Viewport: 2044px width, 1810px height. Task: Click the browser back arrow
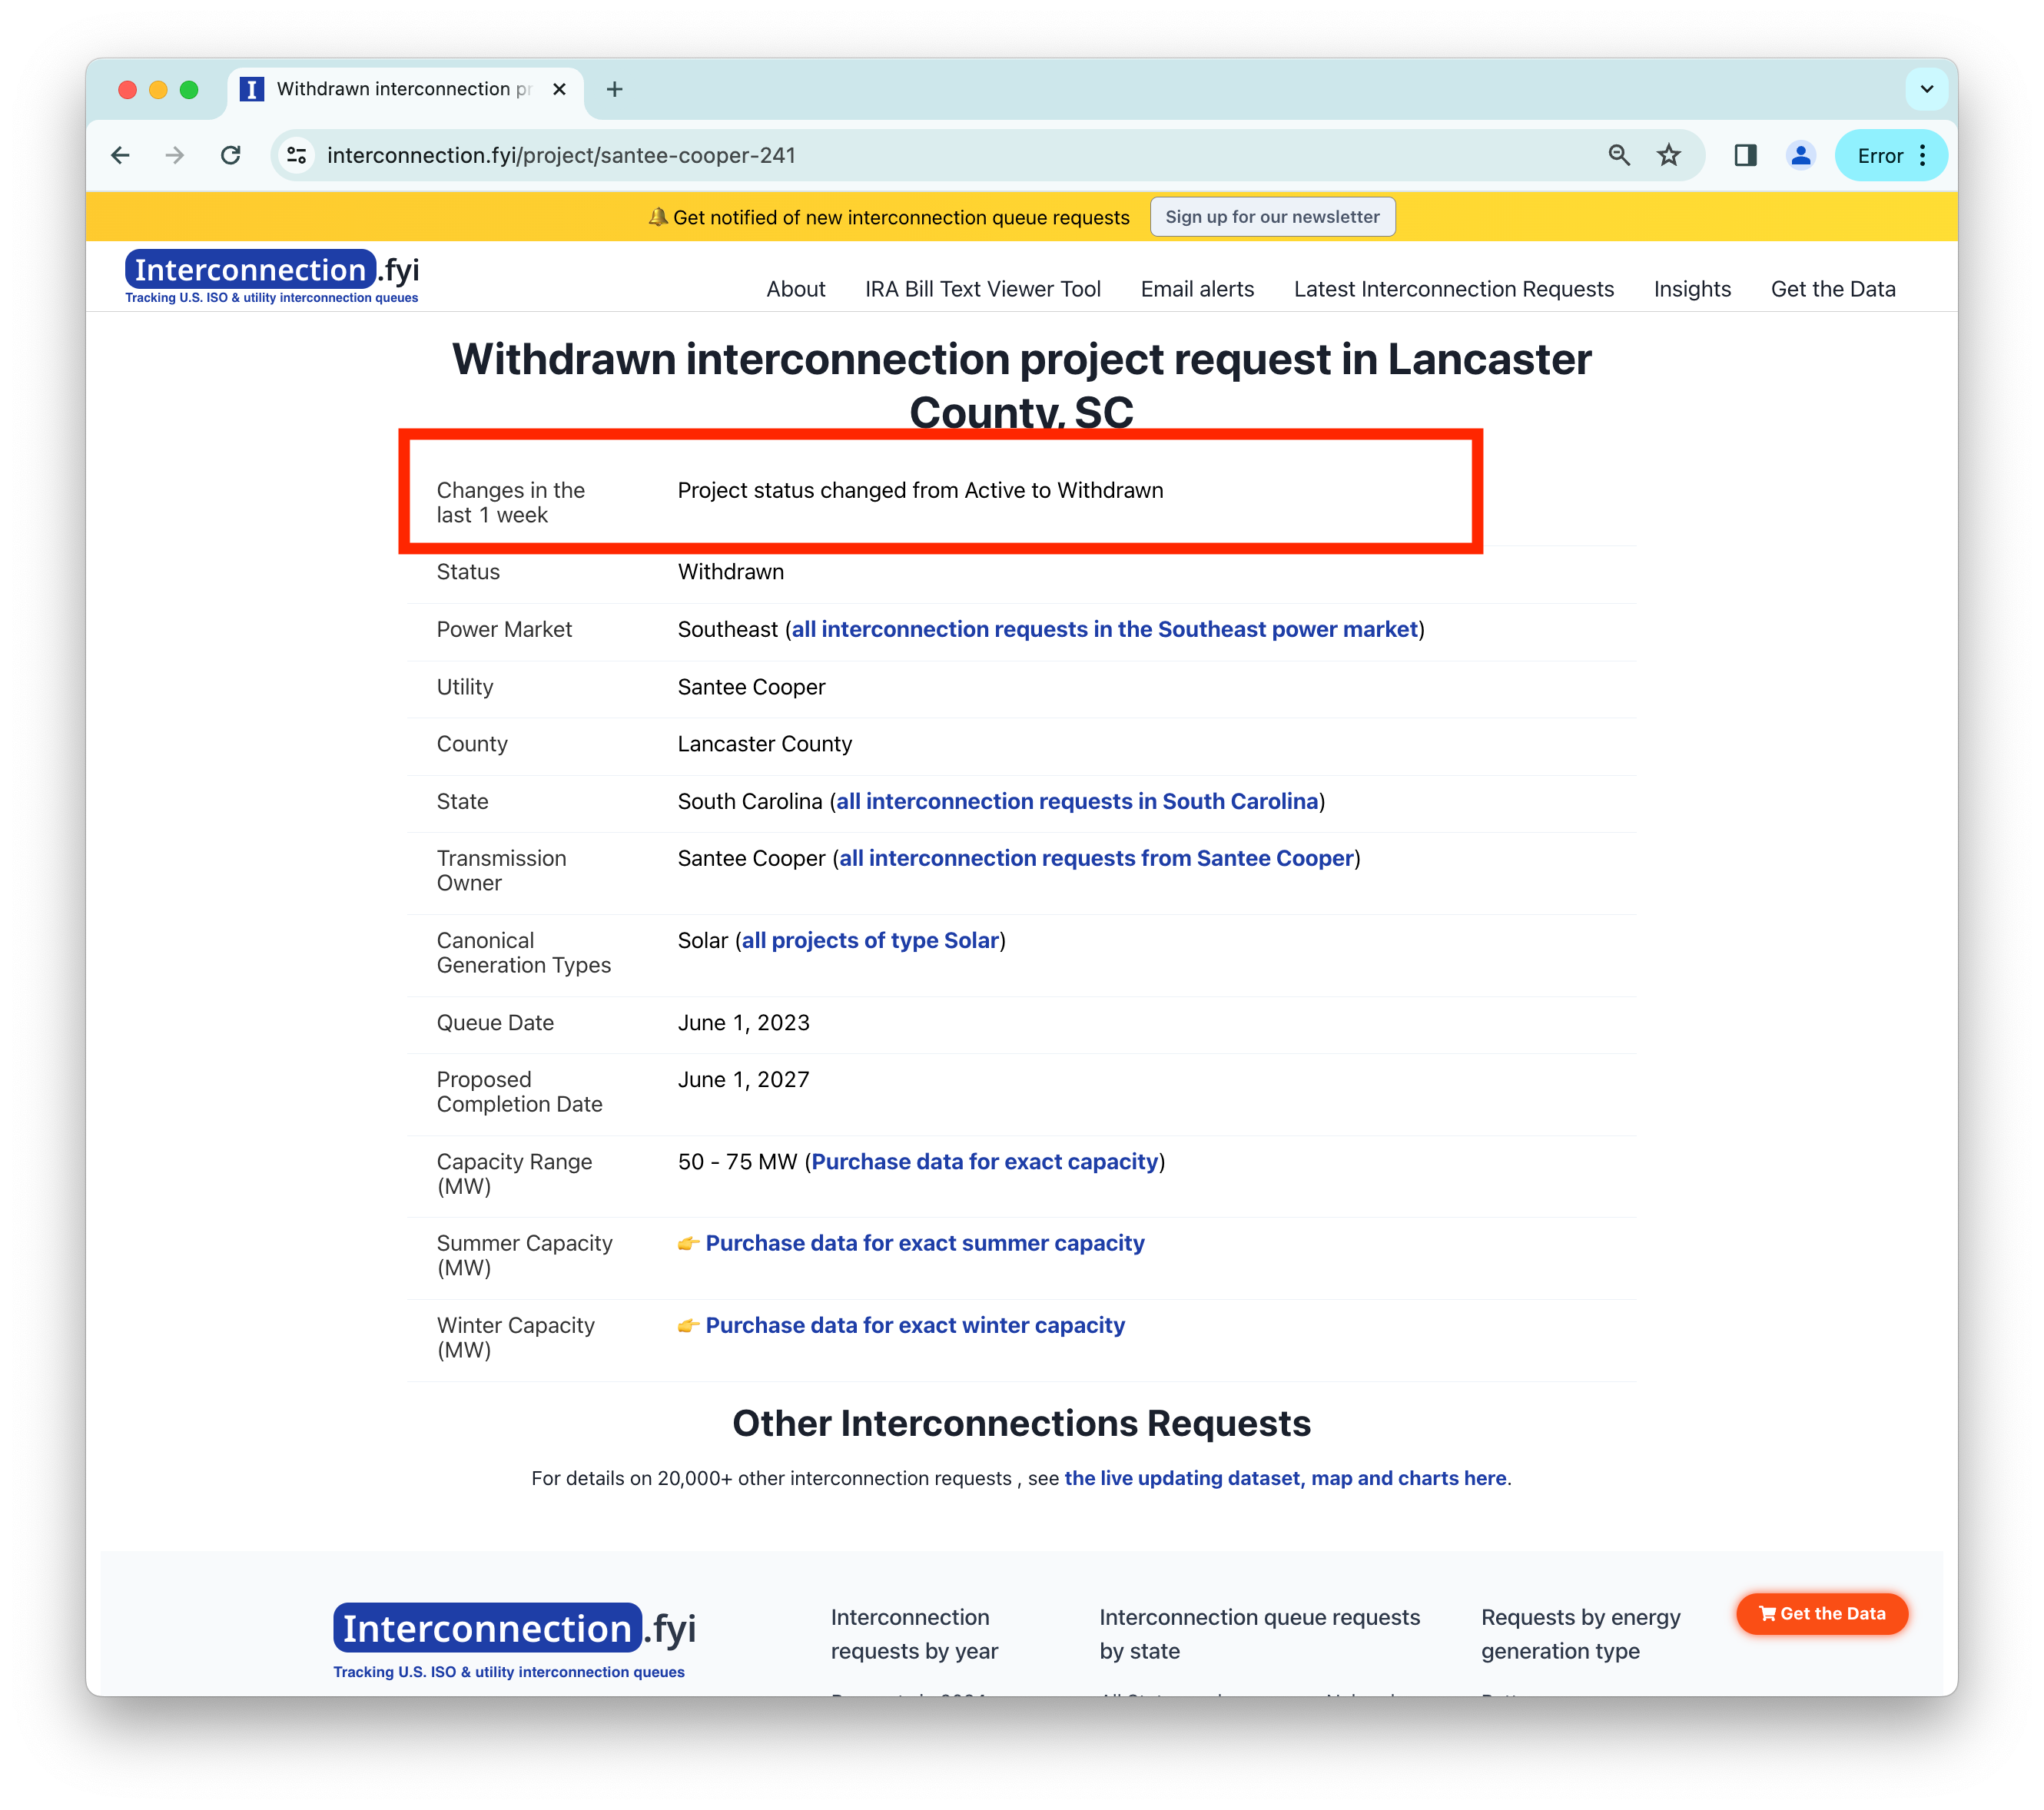pyautogui.click(x=121, y=155)
